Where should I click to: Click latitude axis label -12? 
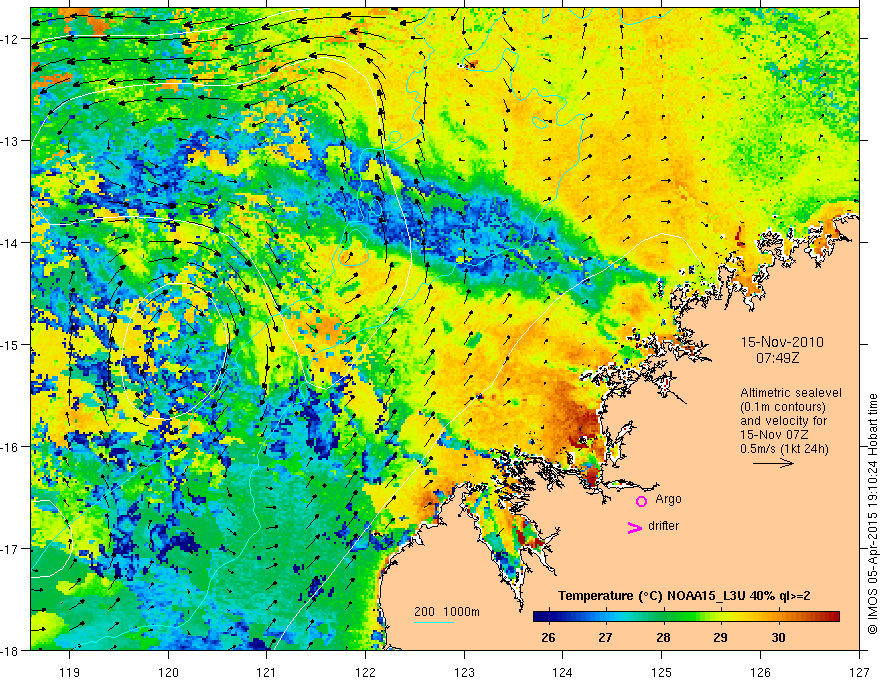[x=11, y=39]
